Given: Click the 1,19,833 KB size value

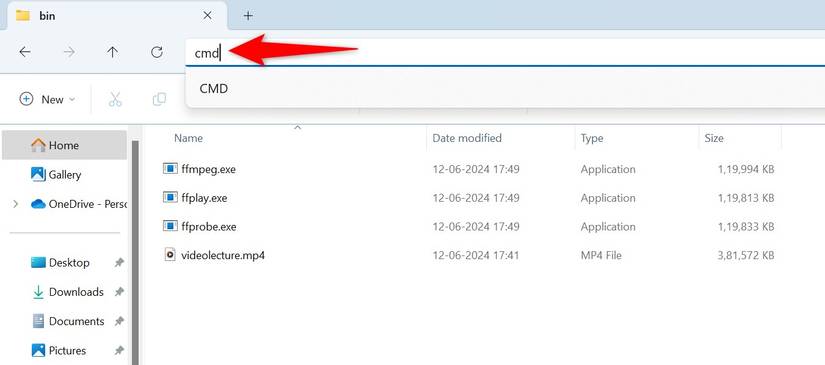Looking at the screenshot, I should (x=746, y=227).
